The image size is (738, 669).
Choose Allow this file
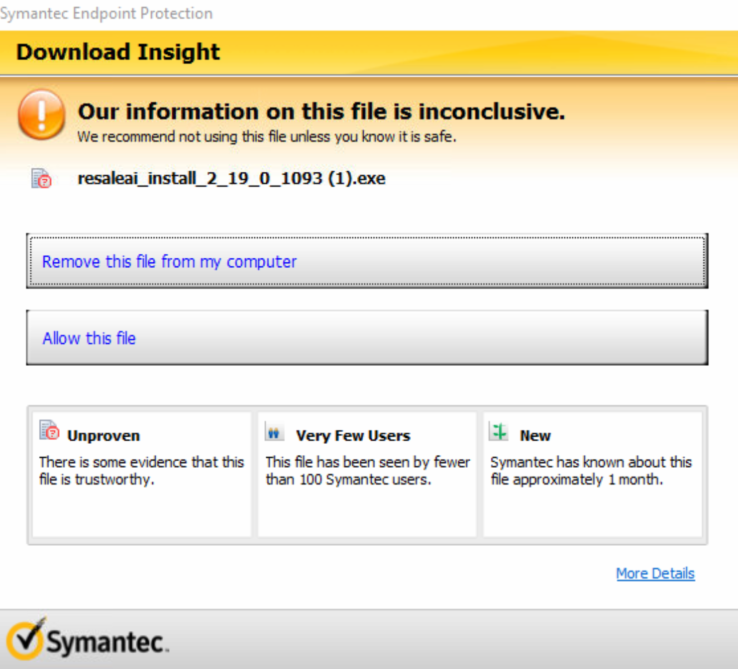click(x=367, y=338)
